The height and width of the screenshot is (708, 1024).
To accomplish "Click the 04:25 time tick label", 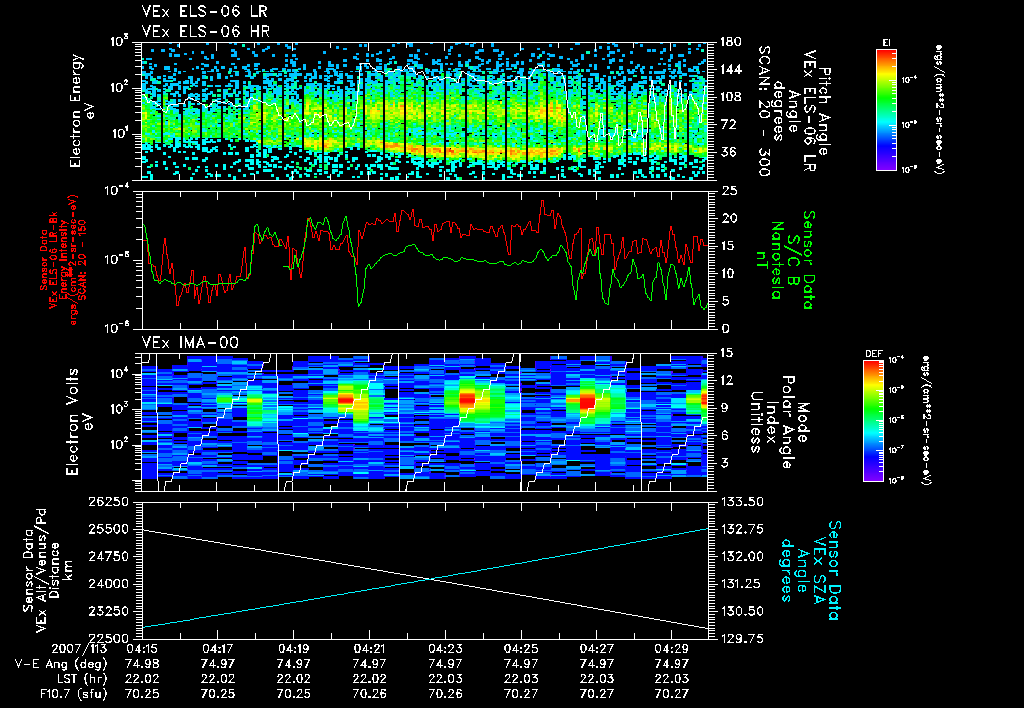I will pyautogui.click(x=521, y=650).
